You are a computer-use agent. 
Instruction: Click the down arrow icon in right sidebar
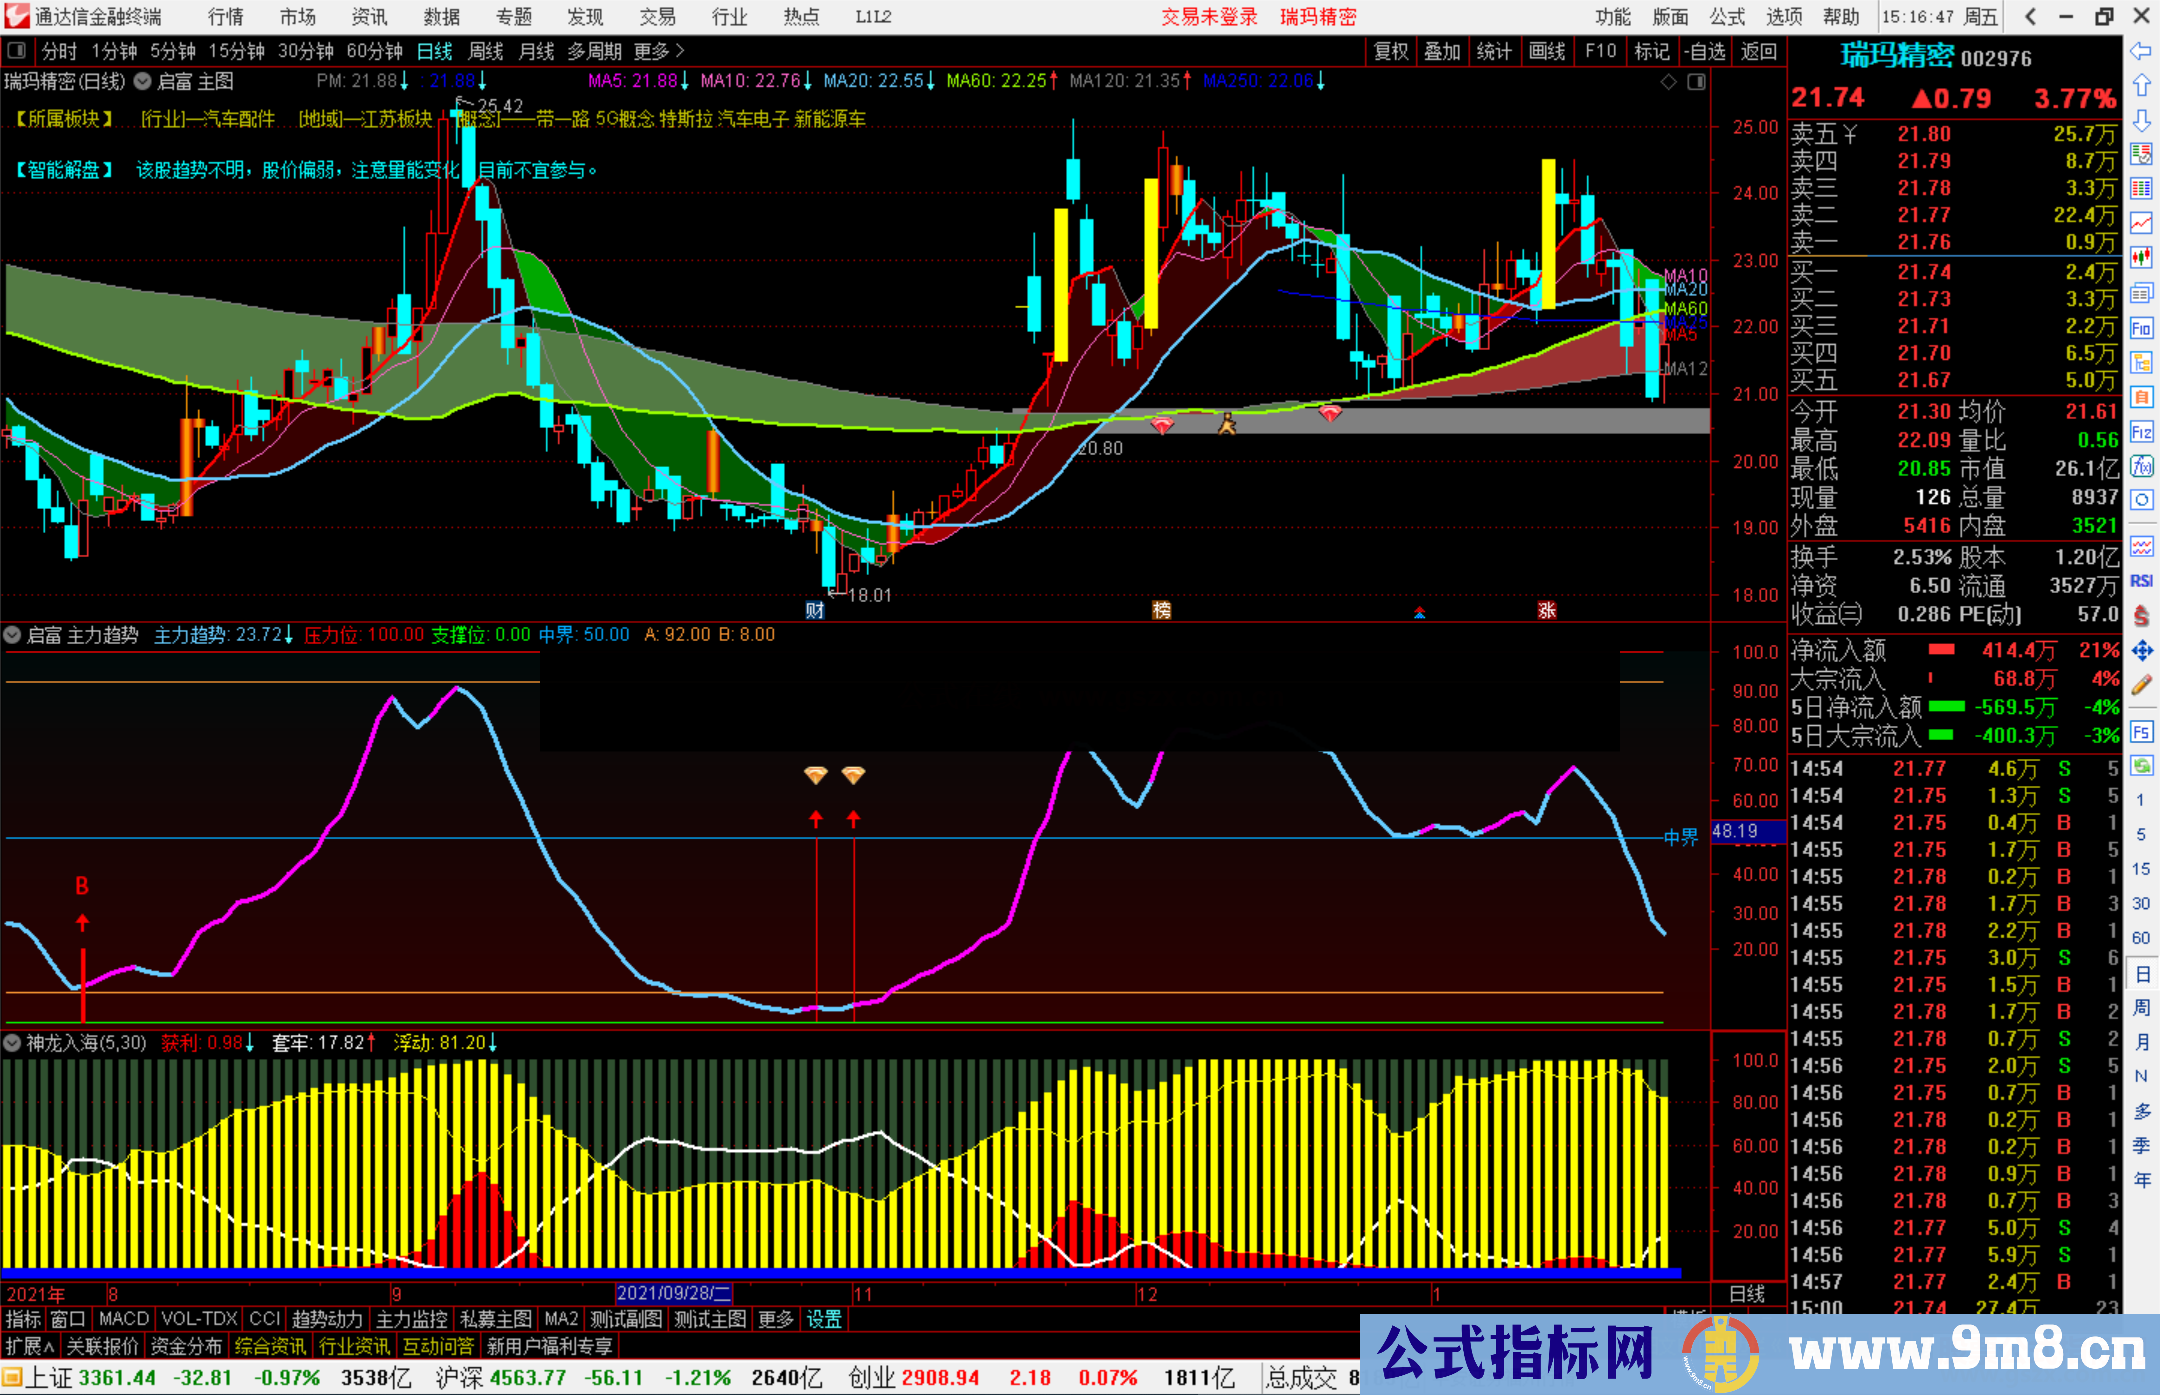pyautogui.click(x=2141, y=120)
